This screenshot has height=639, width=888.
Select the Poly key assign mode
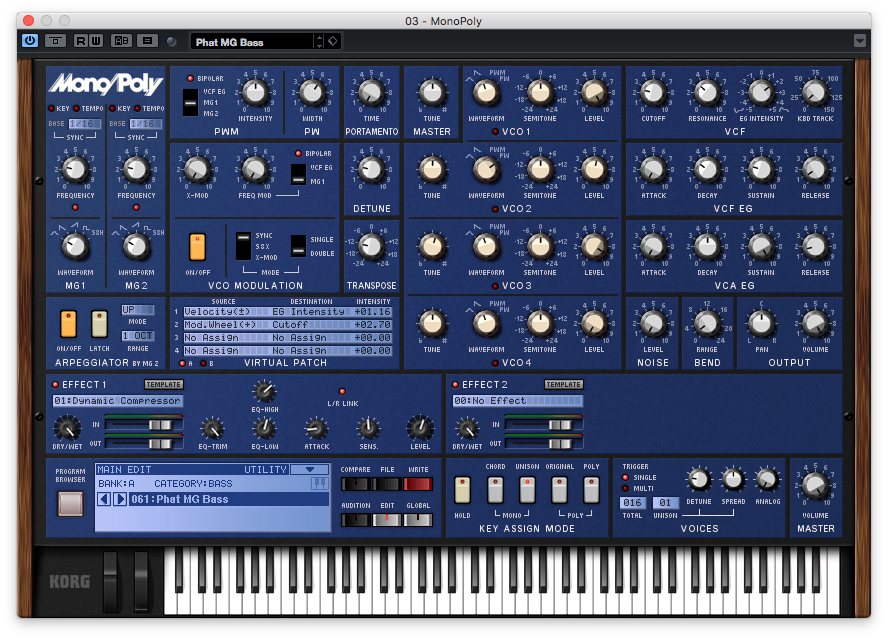point(591,490)
